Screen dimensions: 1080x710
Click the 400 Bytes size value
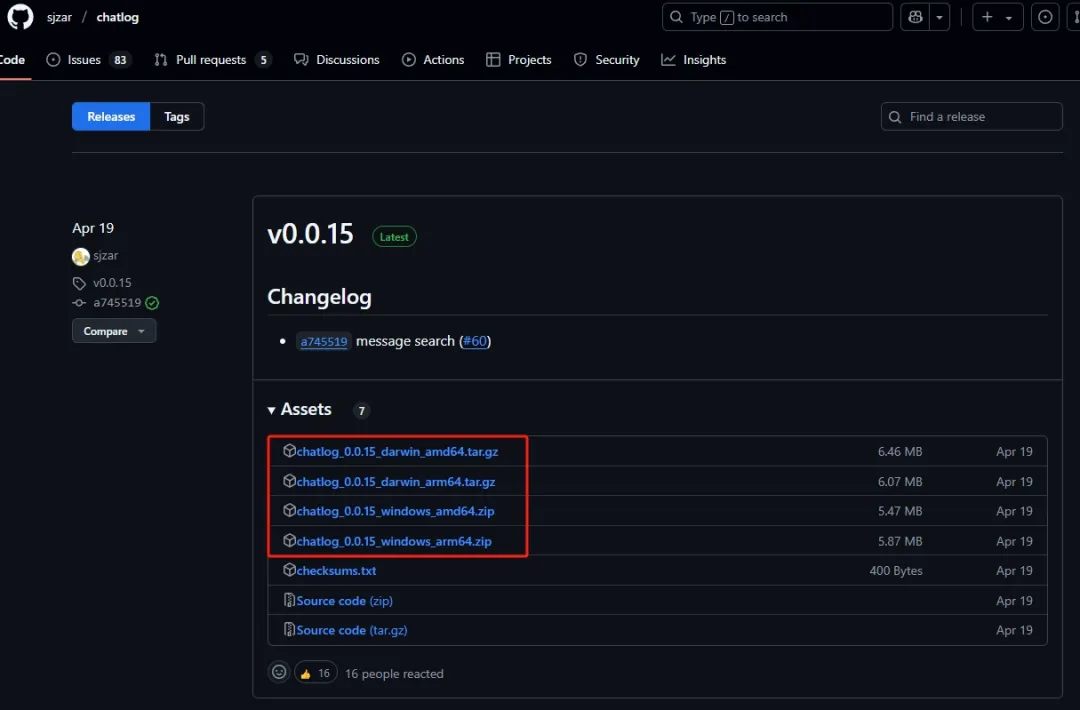pyautogui.click(x=895, y=571)
